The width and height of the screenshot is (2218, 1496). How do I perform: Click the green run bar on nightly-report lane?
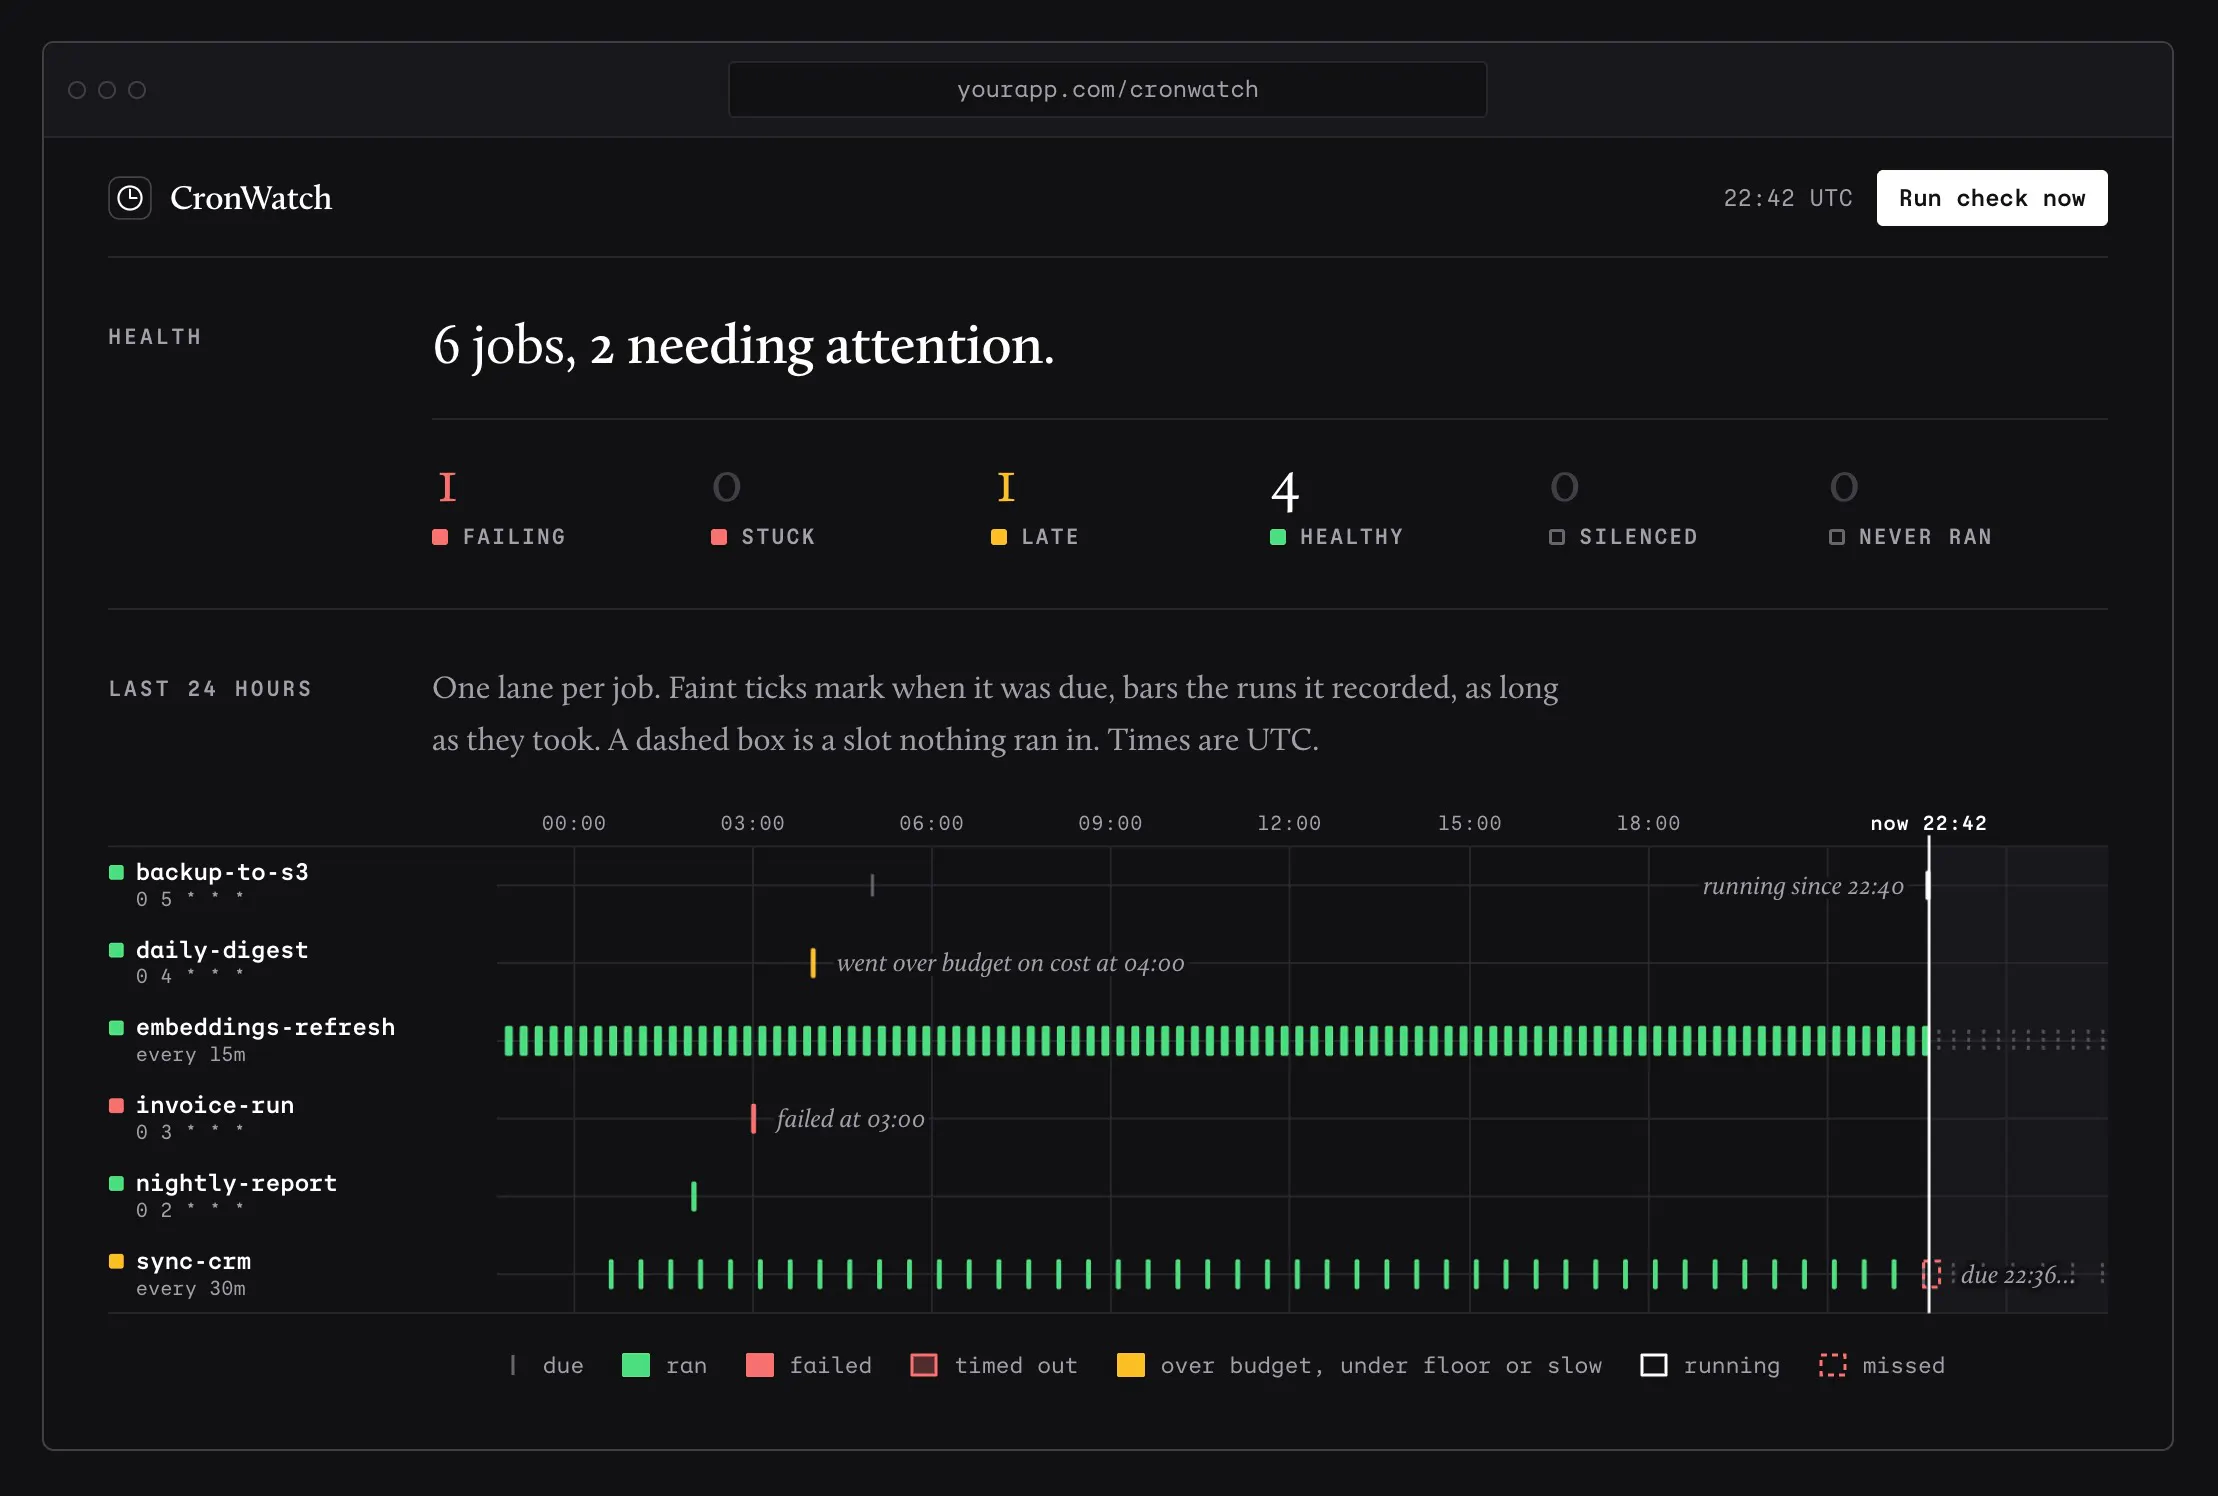coord(694,1196)
